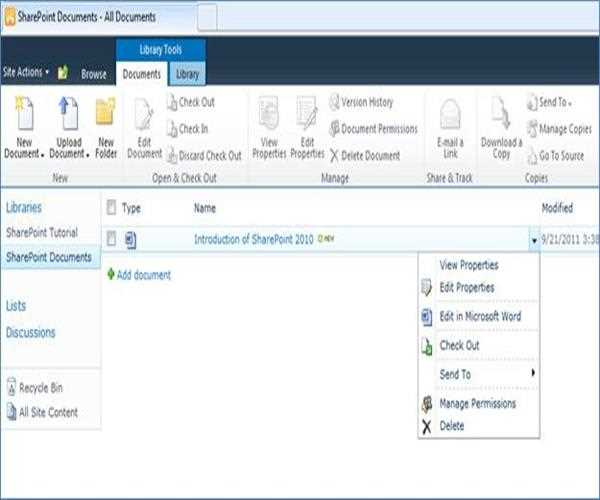Click the Download a Copy icon
The height and width of the screenshot is (500, 600).
[x=501, y=115]
